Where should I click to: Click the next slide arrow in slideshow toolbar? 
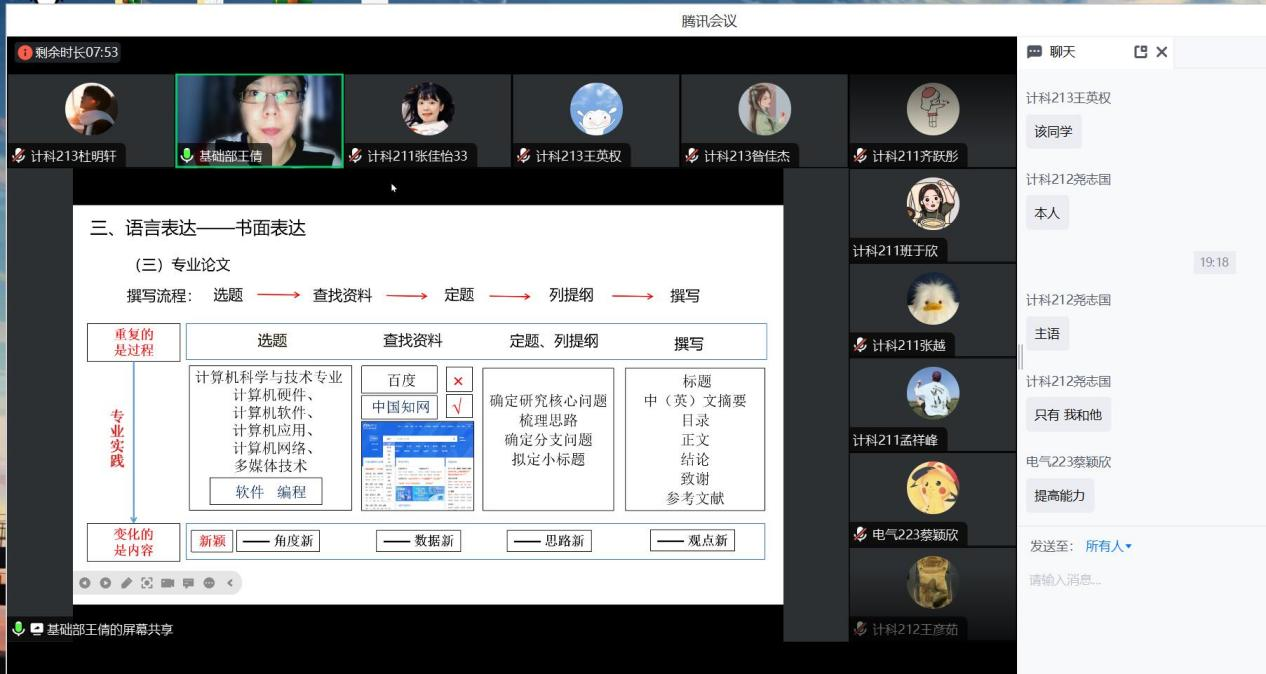point(105,583)
